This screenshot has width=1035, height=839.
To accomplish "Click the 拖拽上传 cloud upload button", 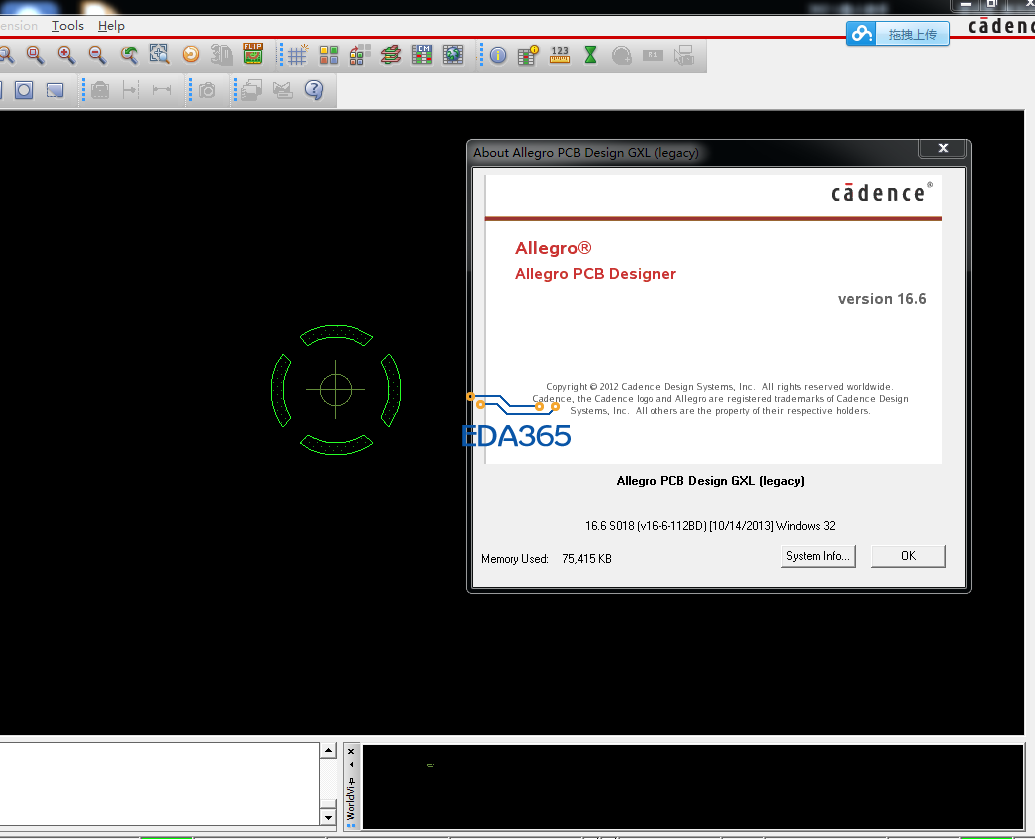I will [x=898, y=34].
